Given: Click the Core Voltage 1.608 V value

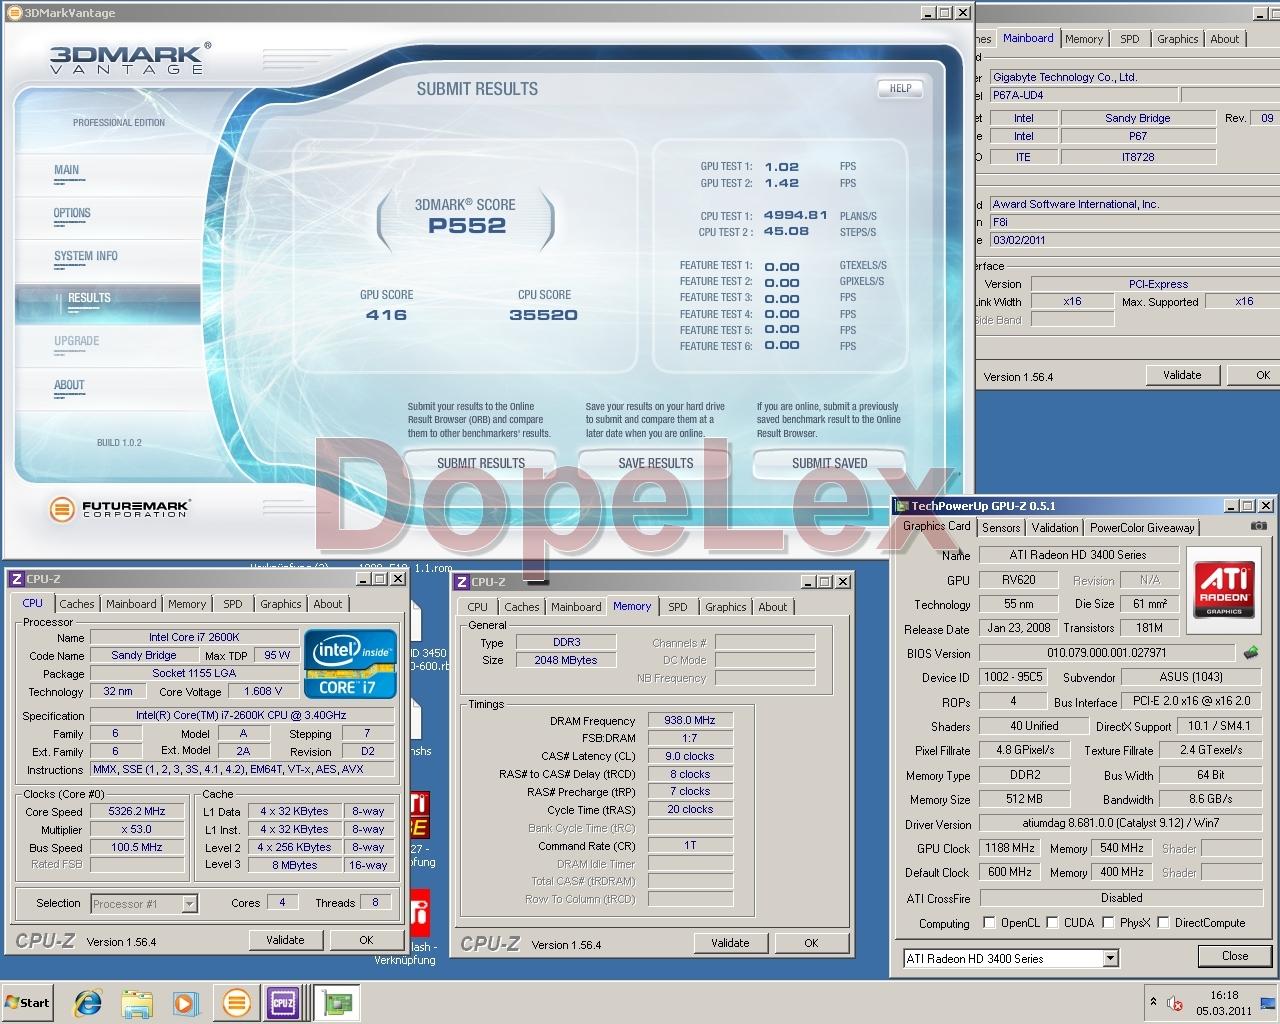Looking at the screenshot, I should [x=263, y=691].
